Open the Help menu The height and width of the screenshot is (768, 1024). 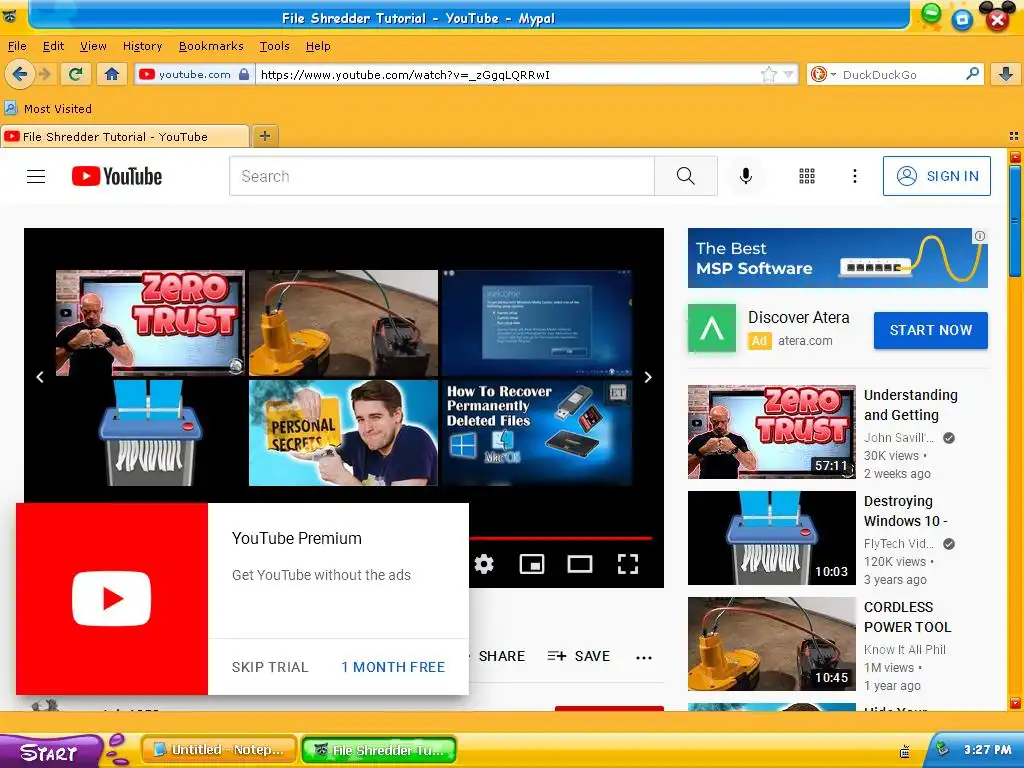pyautogui.click(x=318, y=46)
